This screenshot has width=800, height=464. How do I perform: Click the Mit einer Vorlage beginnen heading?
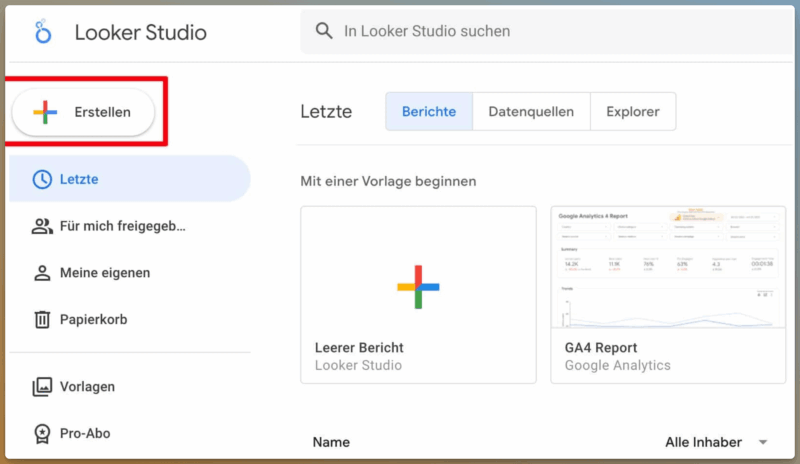(x=388, y=182)
